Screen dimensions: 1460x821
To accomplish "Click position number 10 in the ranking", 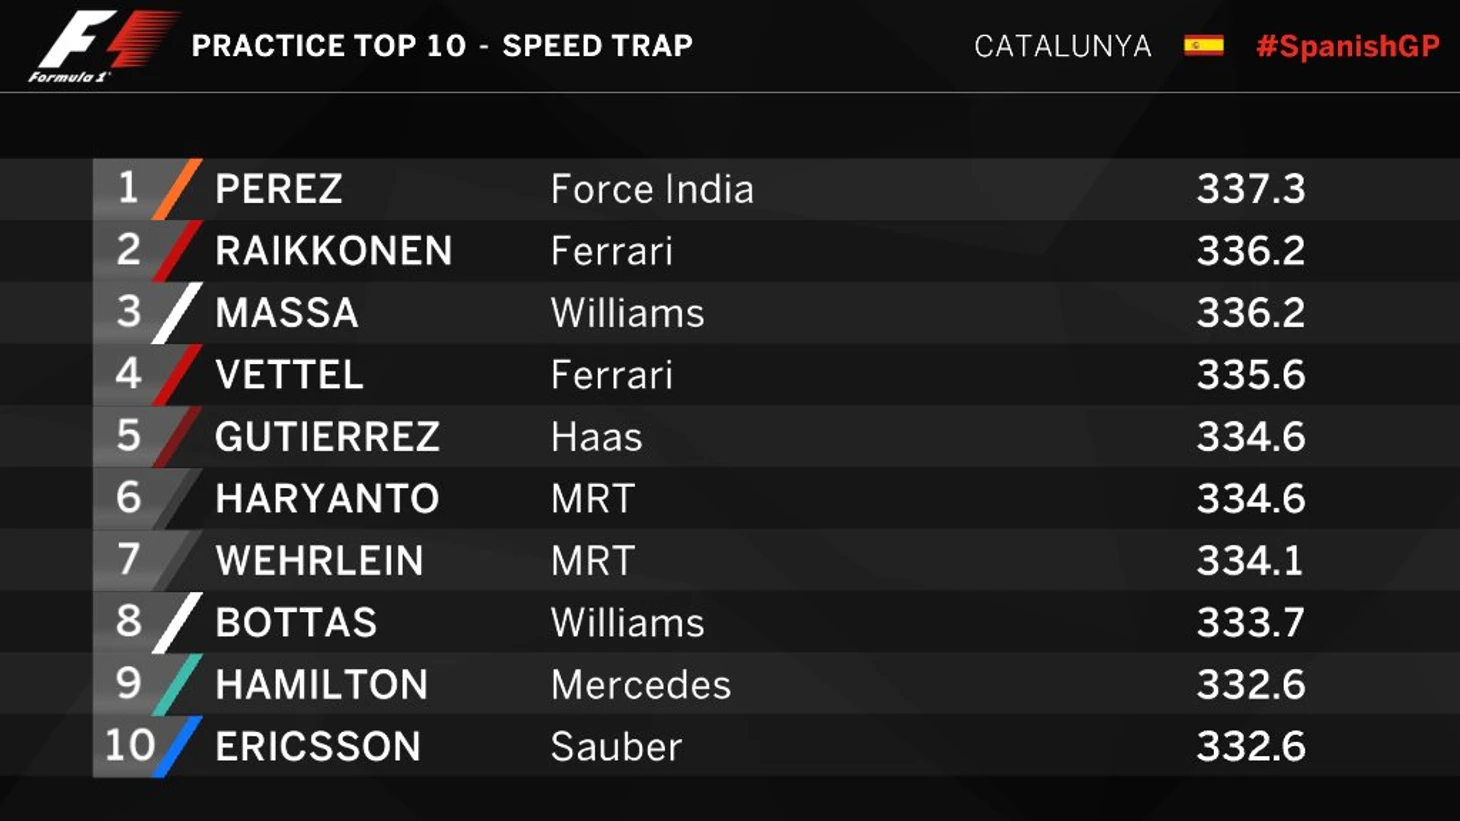I will pyautogui.click(x=130, y=746).
